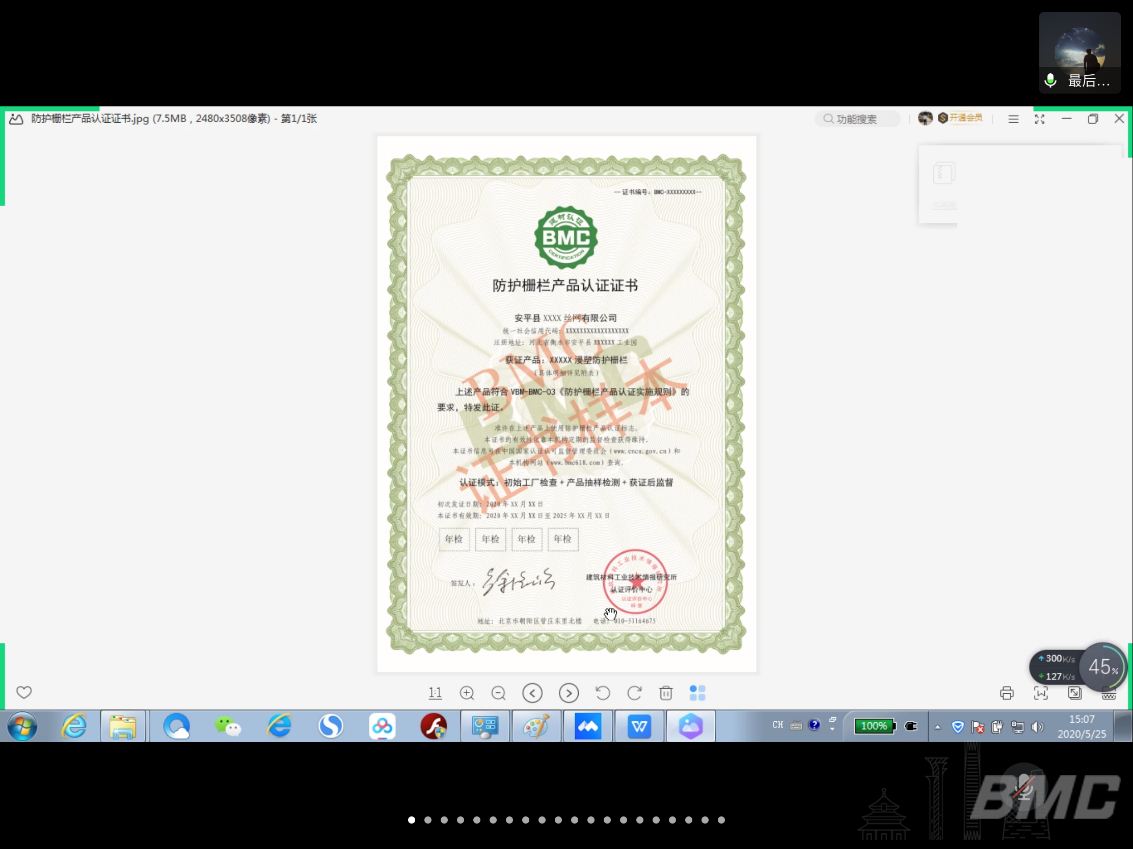Open File Explorer folder in taskbar
The image size is (1133, 849).
(123, 726)
